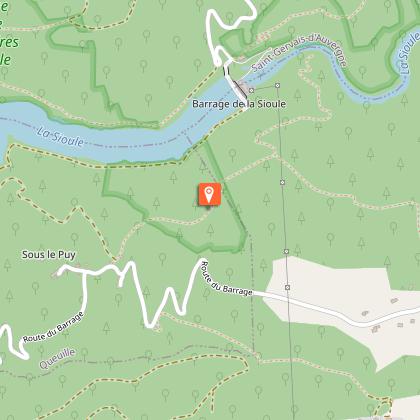The image size is (420, 420).
Task: Click the power tower icon near the dam
Action: 252,90
